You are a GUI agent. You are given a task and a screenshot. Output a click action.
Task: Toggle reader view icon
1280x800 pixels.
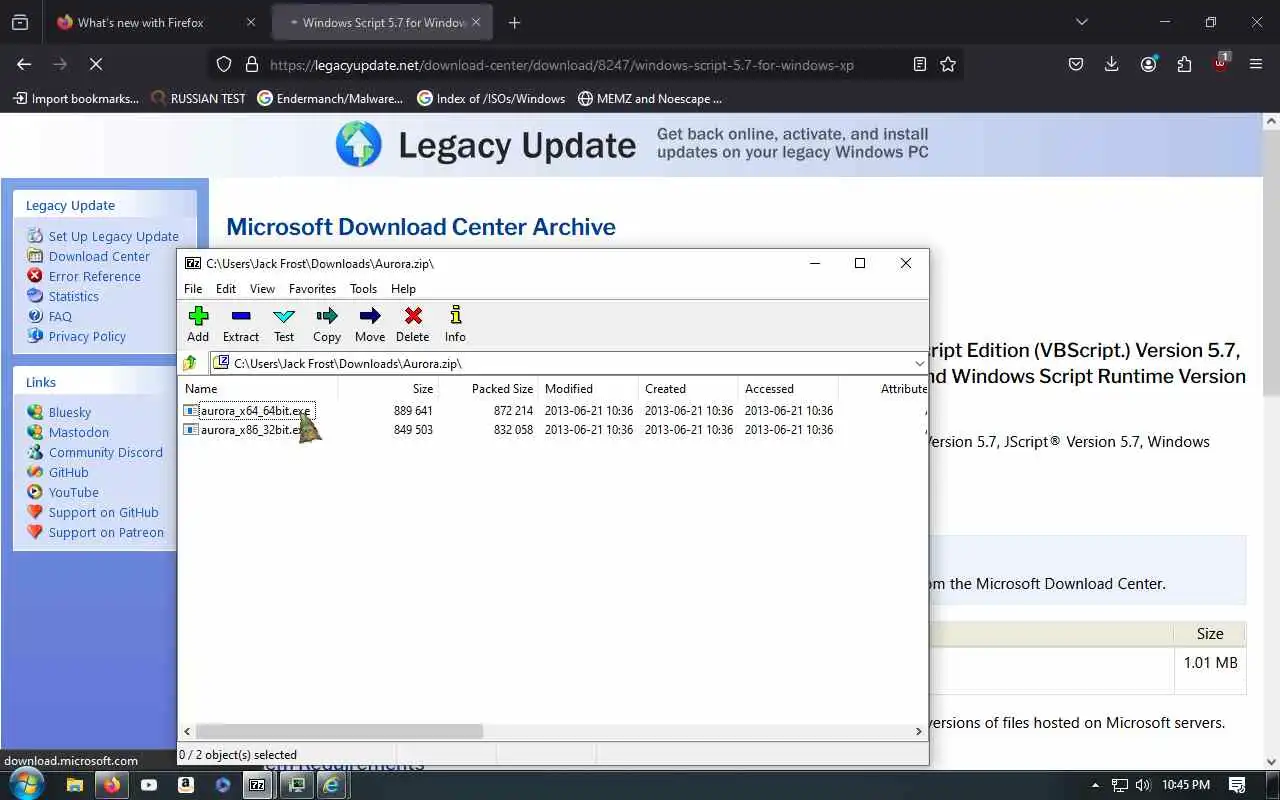(920, 64)
